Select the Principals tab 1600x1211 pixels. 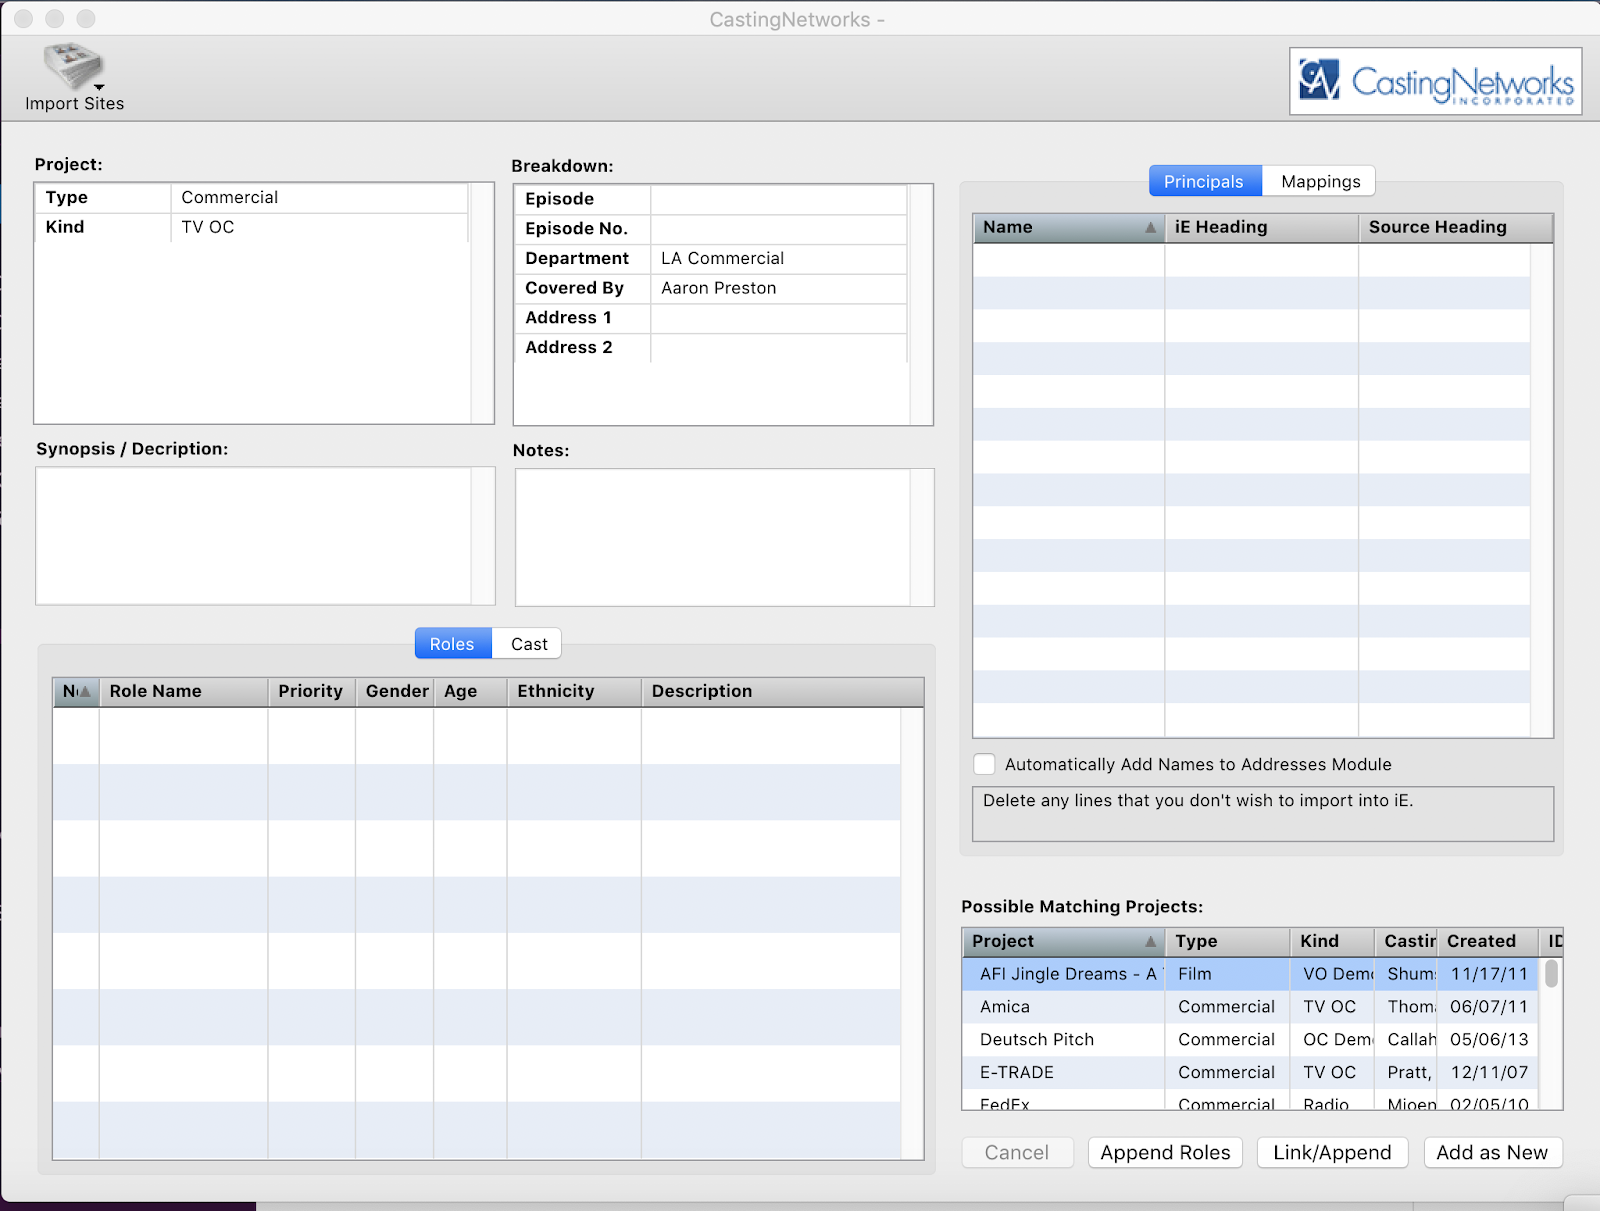tap(1204, 181)
